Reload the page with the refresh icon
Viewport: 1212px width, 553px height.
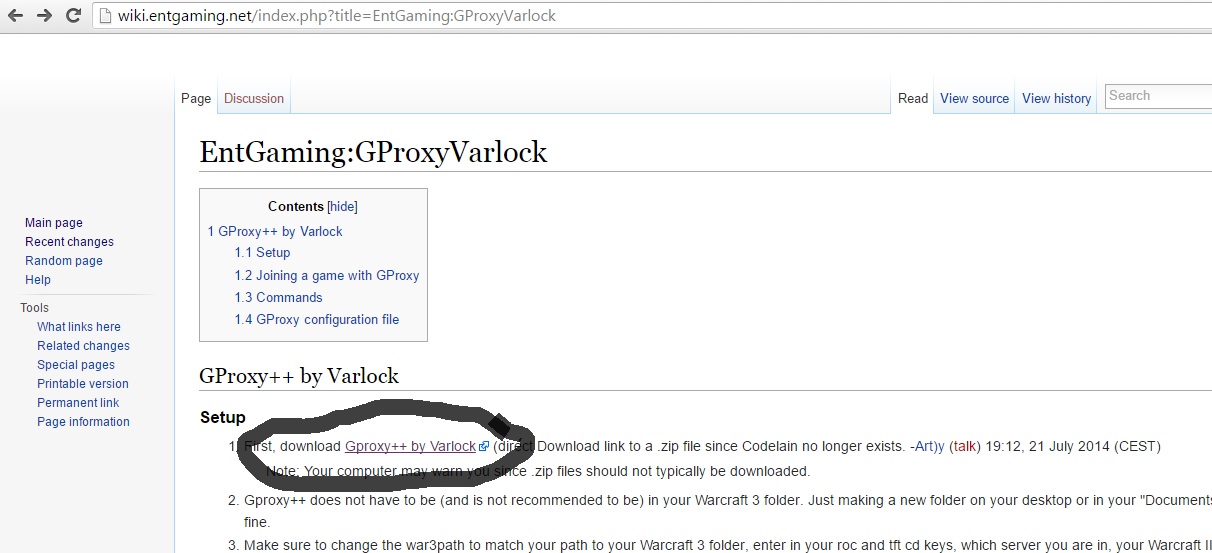point(73,16)
